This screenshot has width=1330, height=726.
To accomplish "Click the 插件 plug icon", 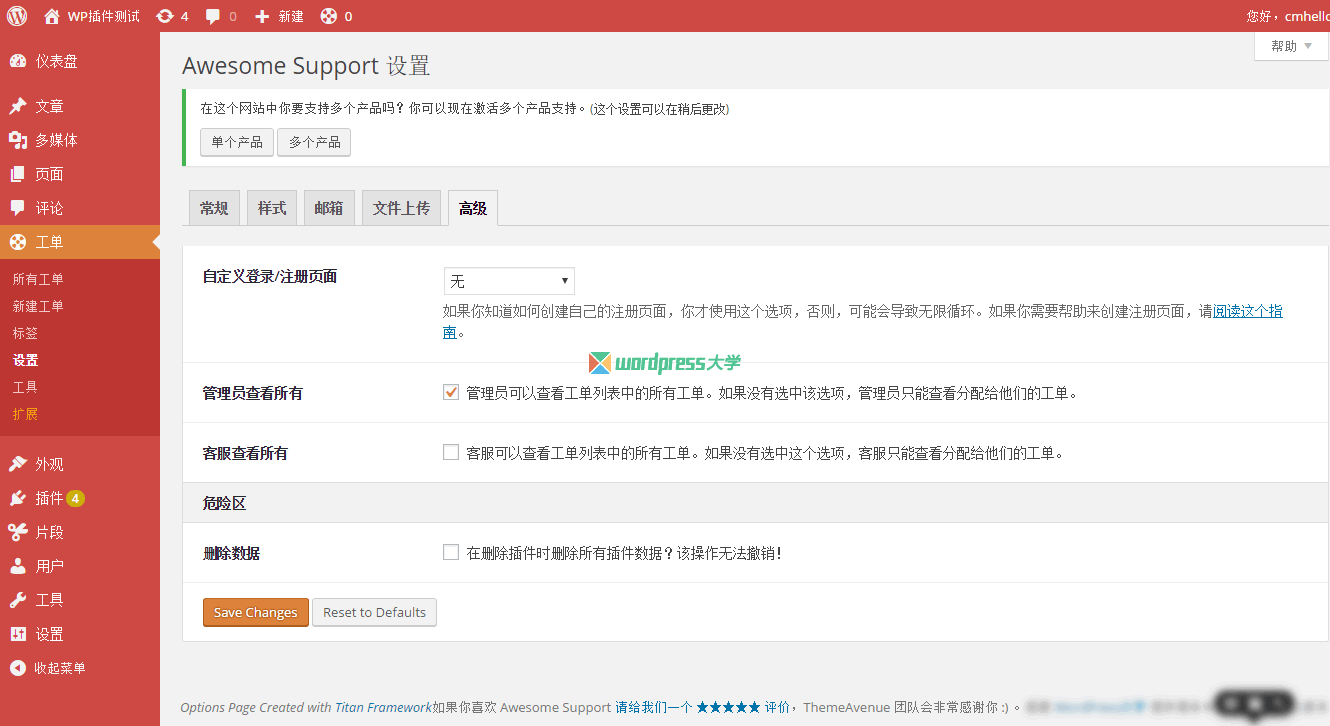I will coord(18,498).
